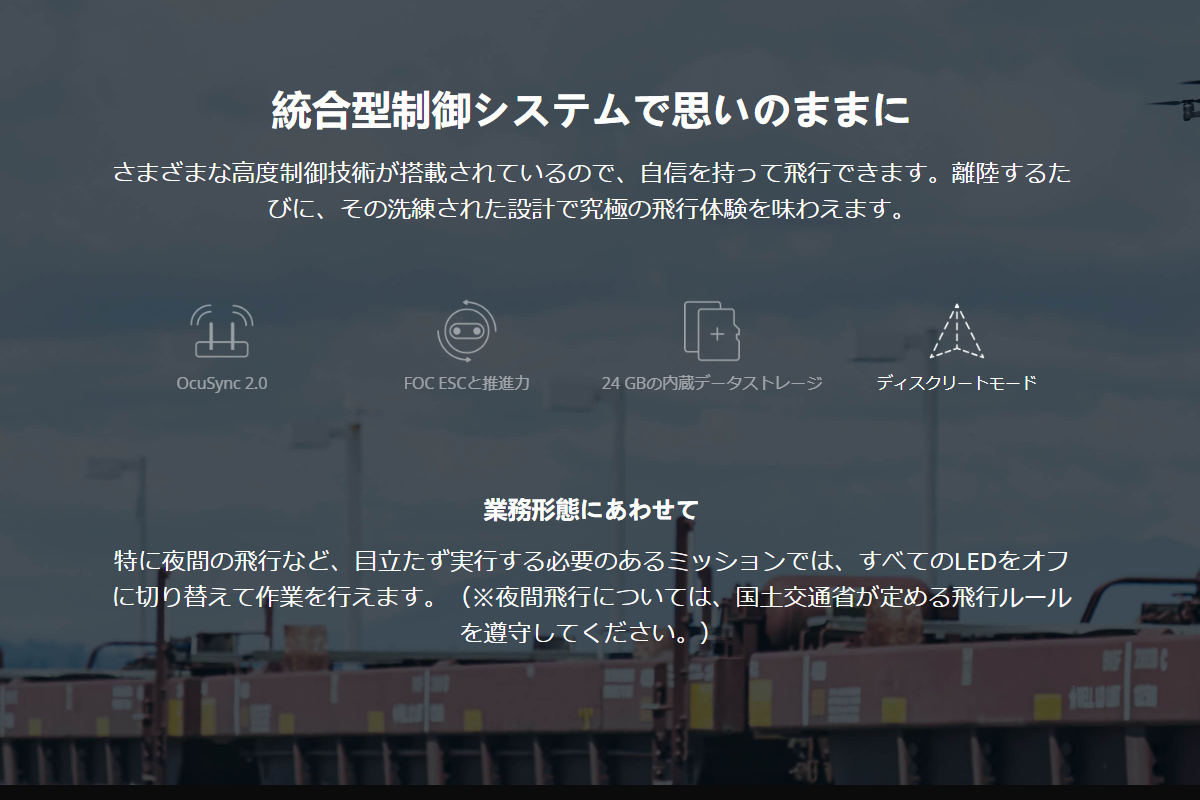Click the paragraph starting 特に夜間の飛行など

[x=591, y=596]
